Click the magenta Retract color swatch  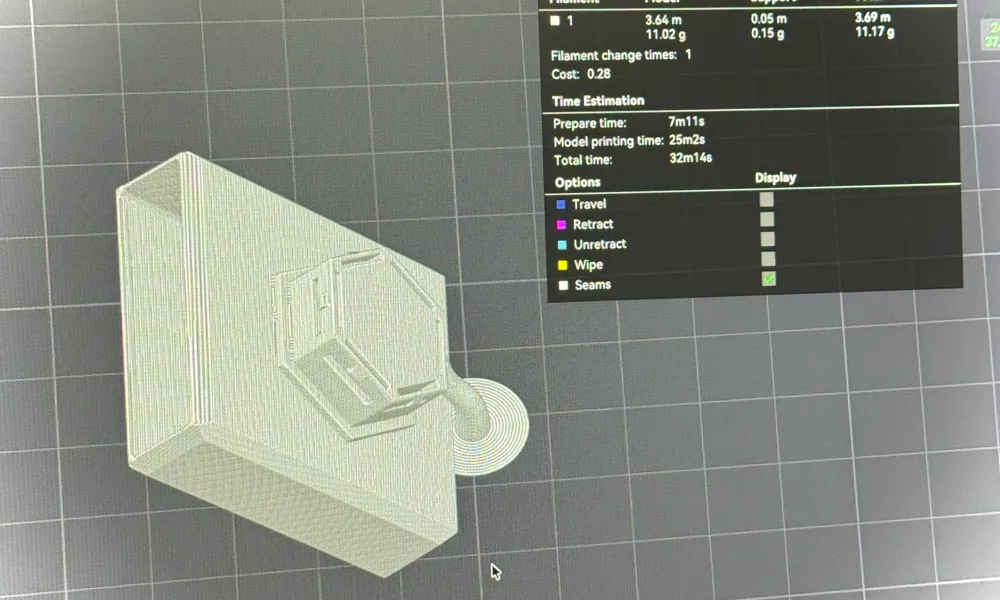561,224
